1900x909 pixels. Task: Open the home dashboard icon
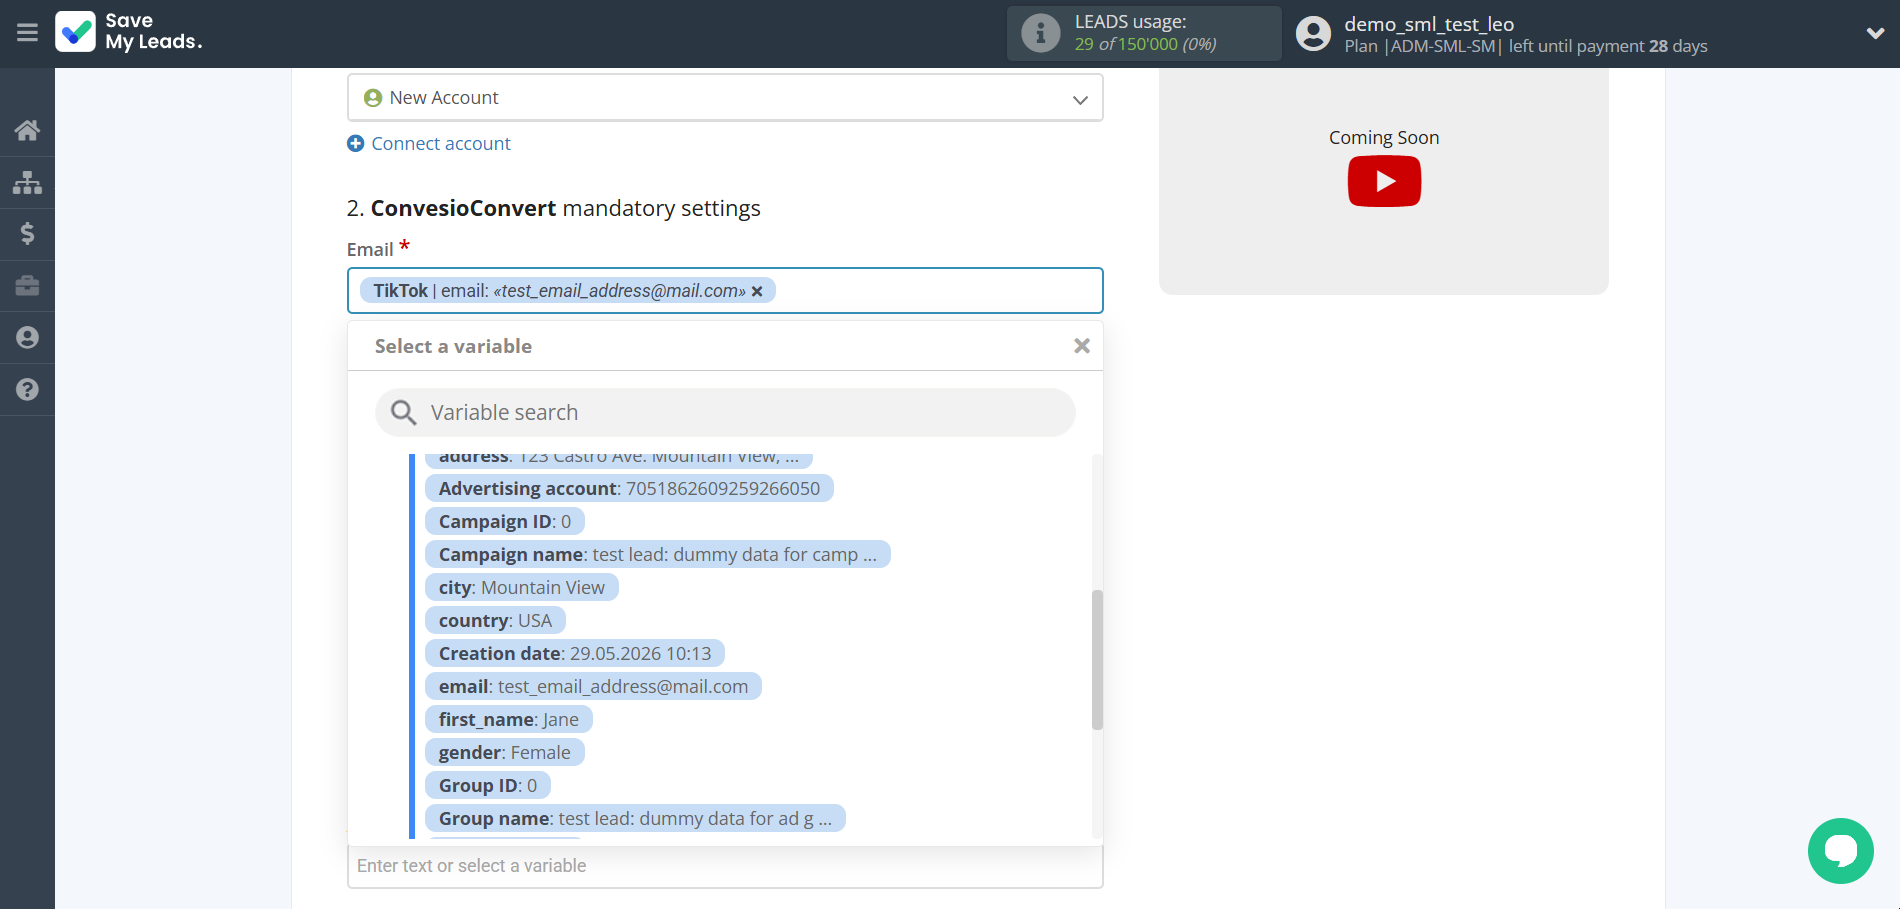[27, 130]
